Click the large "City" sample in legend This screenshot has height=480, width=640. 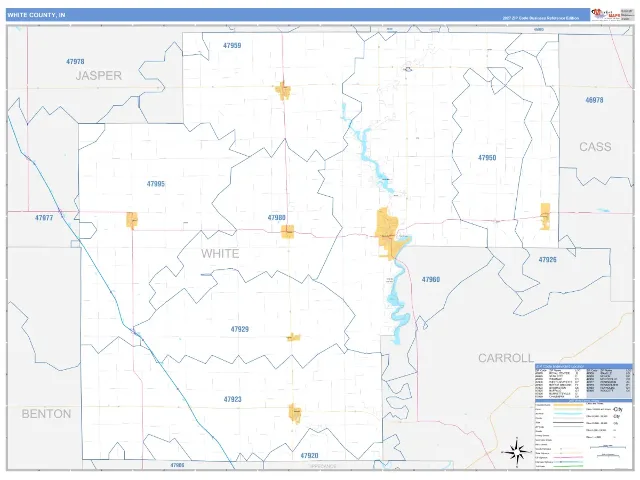618,409
